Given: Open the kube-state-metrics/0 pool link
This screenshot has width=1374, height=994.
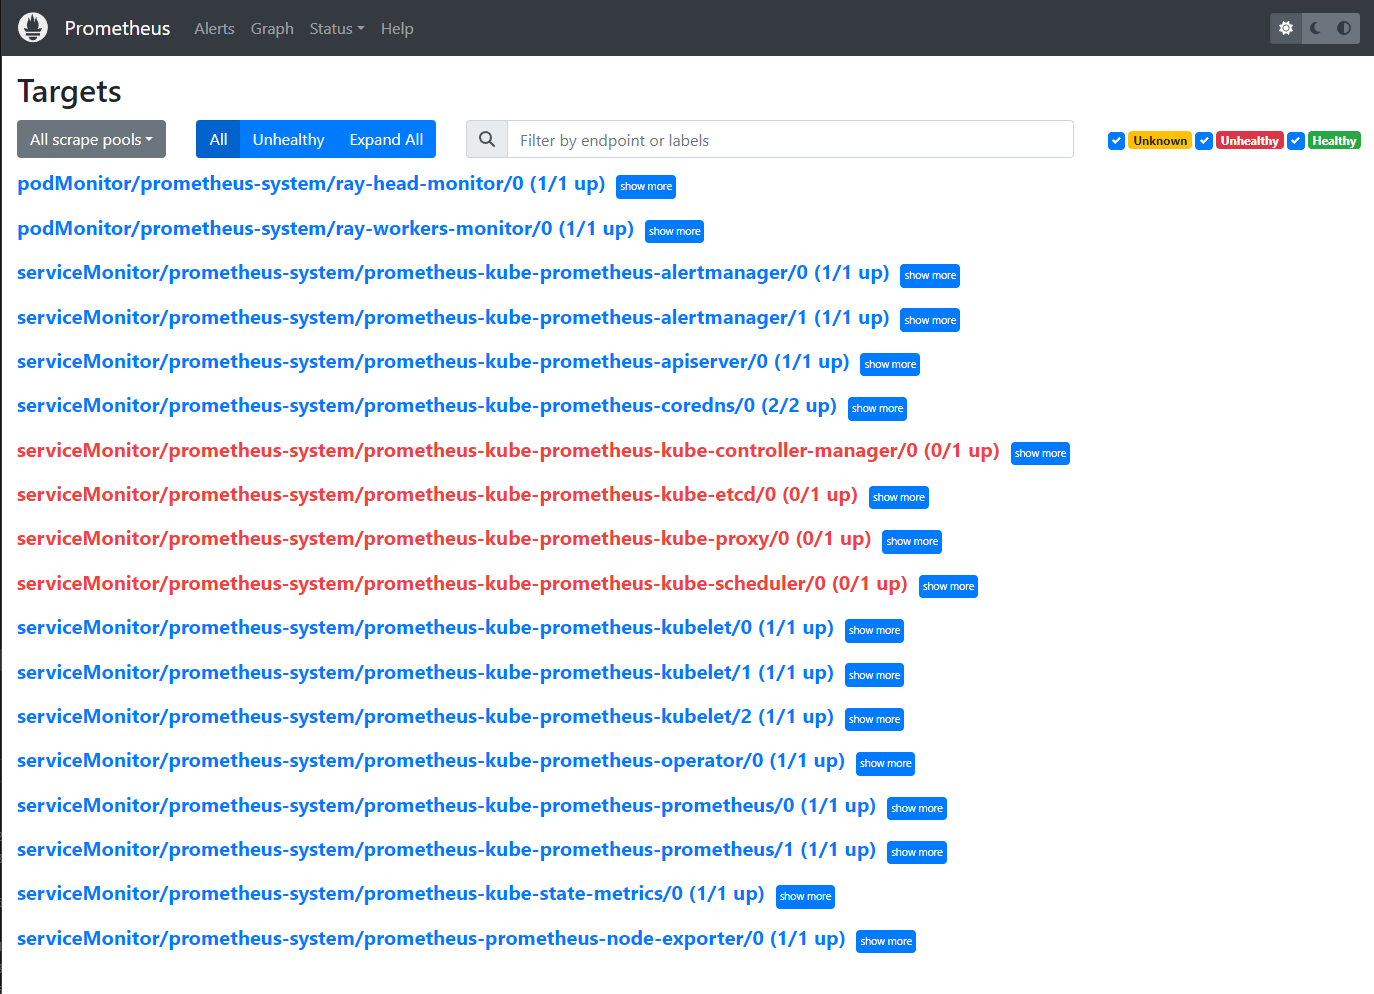Looking at the screenshot, I should [391, 894].
